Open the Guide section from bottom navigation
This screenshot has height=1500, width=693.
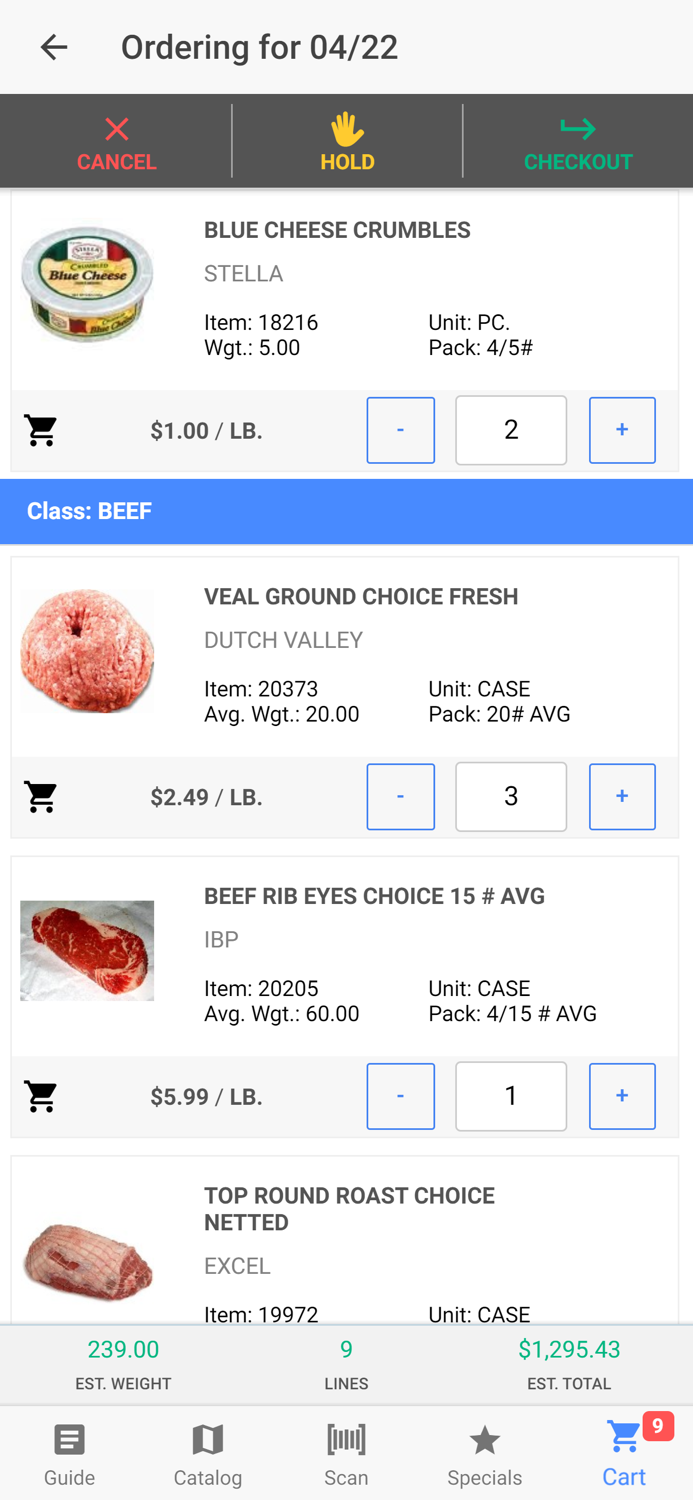(69, 1454)
